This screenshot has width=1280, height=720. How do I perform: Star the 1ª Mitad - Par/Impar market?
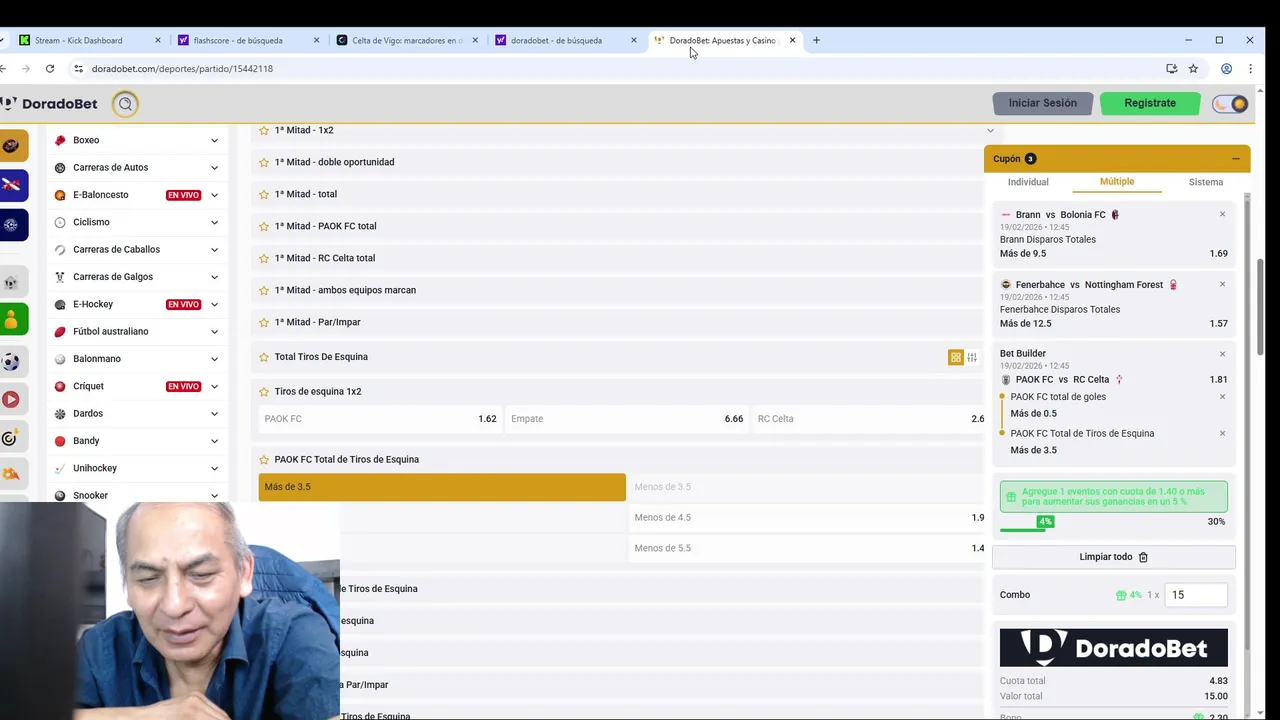(264, 322)
